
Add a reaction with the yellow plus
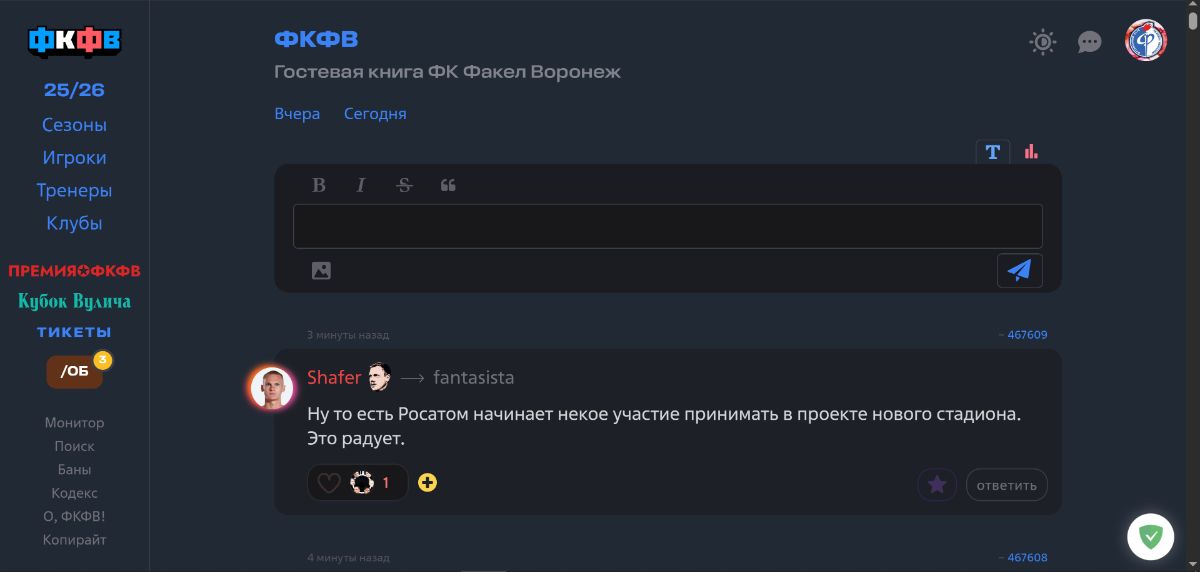tap(427, 483)
